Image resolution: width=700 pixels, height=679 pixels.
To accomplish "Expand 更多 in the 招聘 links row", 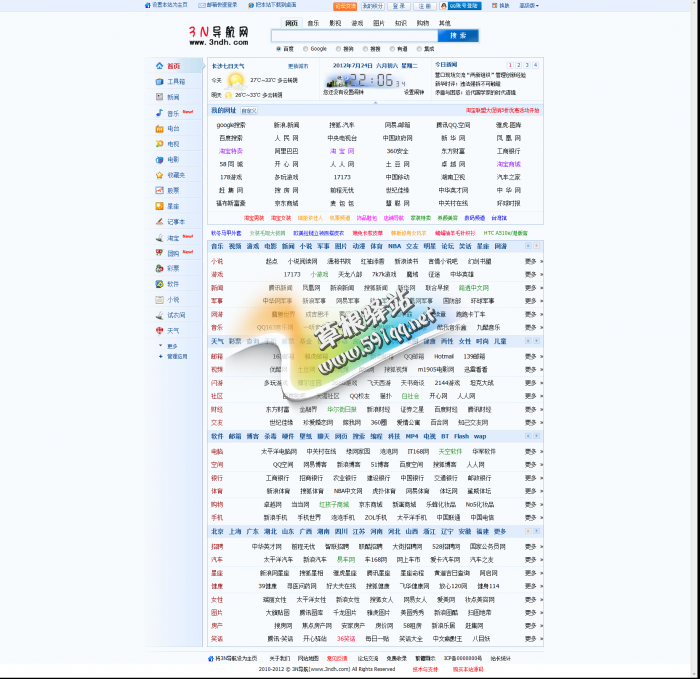I will [x=533, y=546].
